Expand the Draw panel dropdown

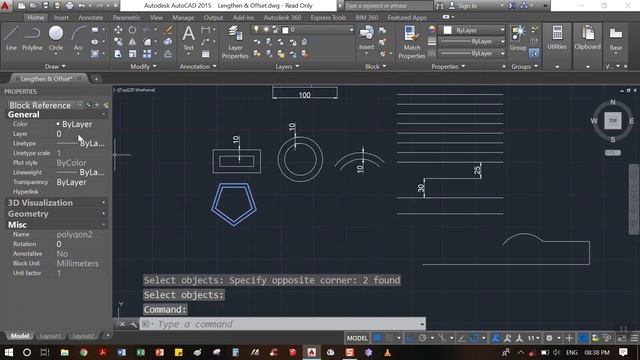pyautogui.click(x=55, y=66)
